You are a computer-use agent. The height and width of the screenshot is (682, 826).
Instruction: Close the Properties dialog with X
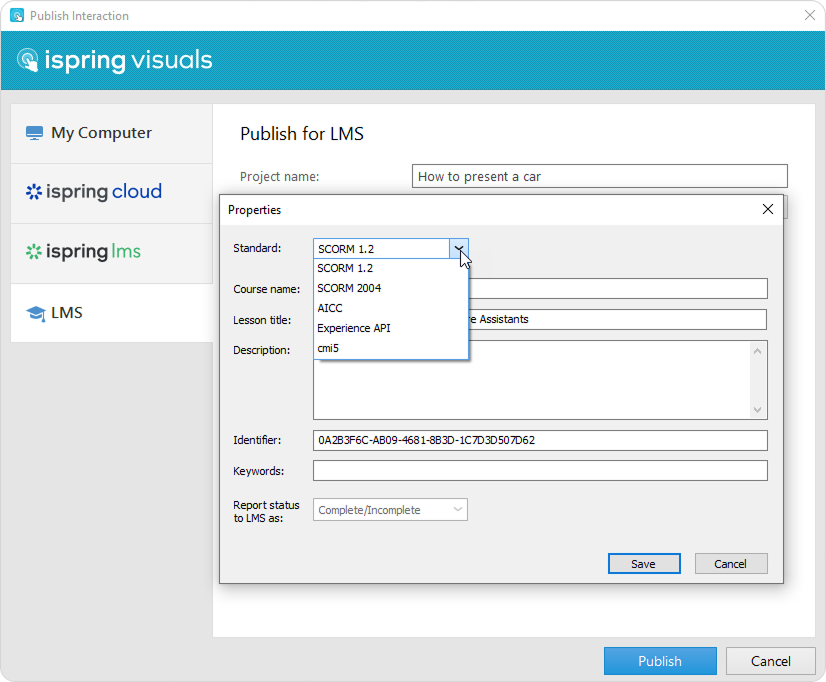tap(767, 210)
